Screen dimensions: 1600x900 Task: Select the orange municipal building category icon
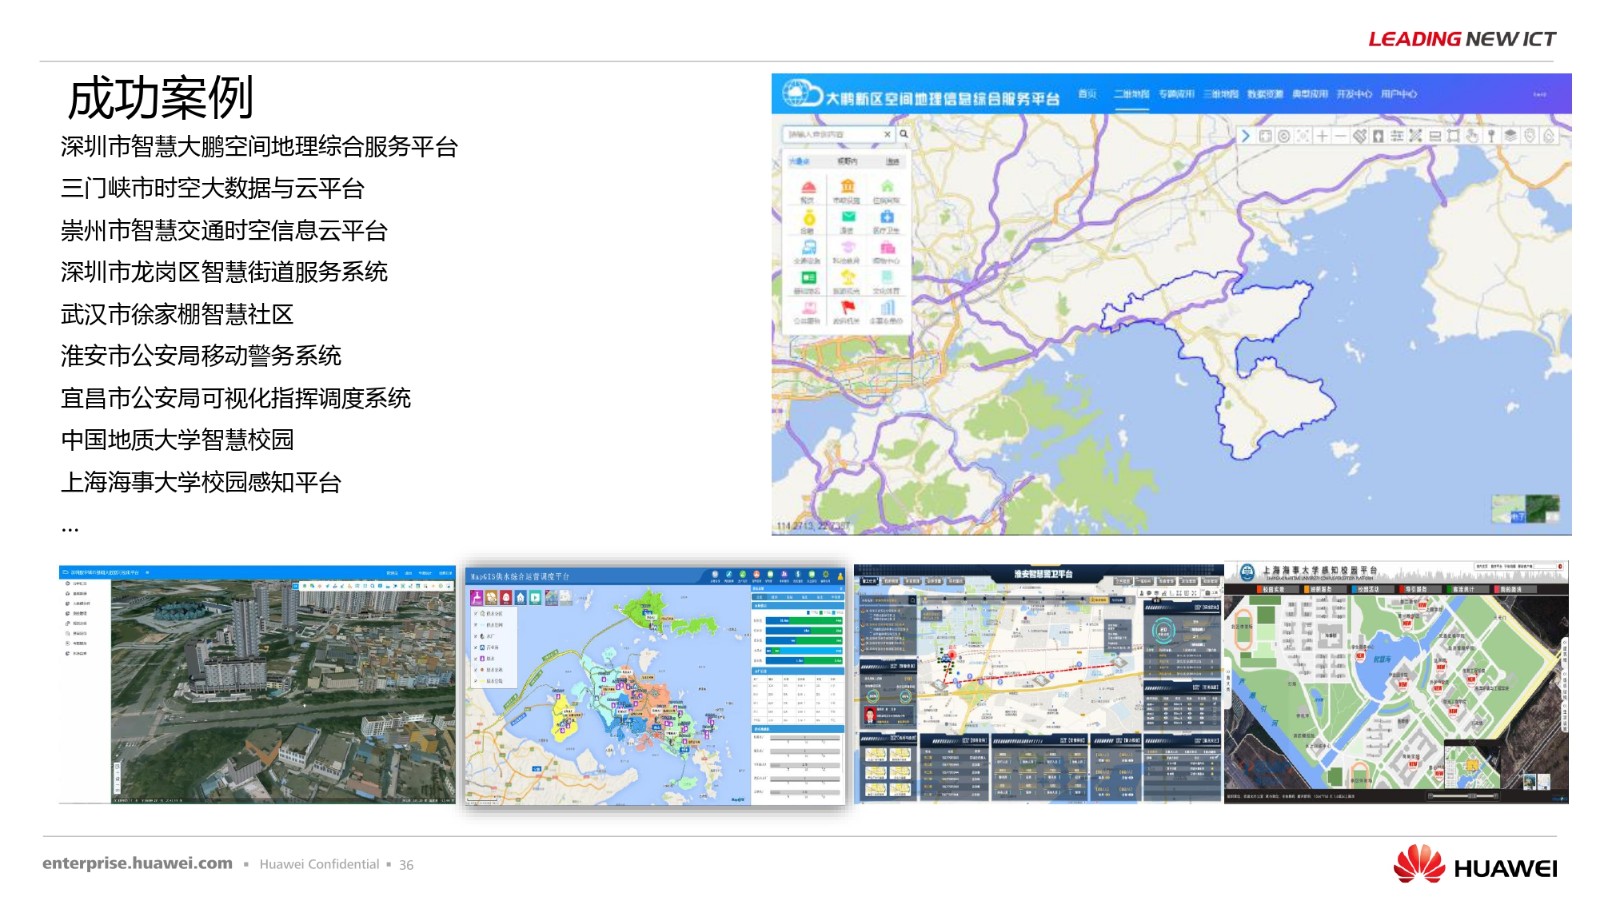(x=847, y=186)
